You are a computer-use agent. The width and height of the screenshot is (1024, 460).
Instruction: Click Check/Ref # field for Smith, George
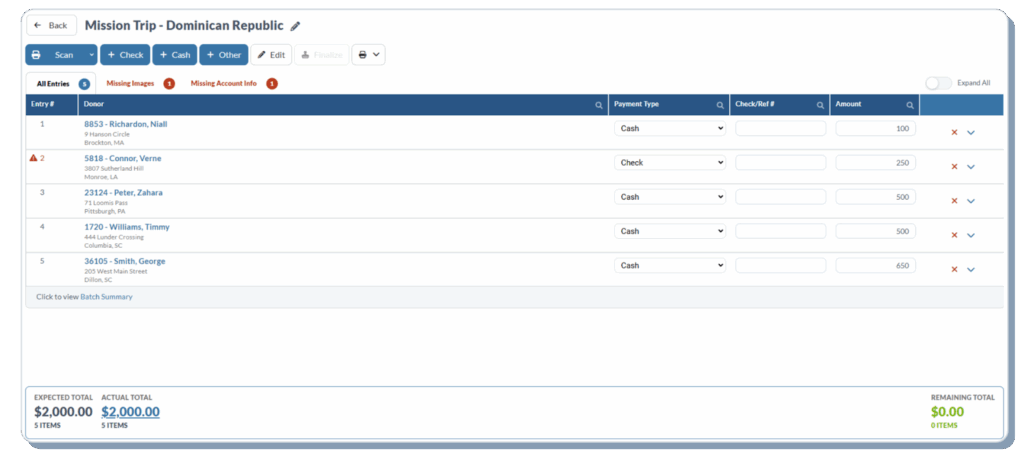780,265
